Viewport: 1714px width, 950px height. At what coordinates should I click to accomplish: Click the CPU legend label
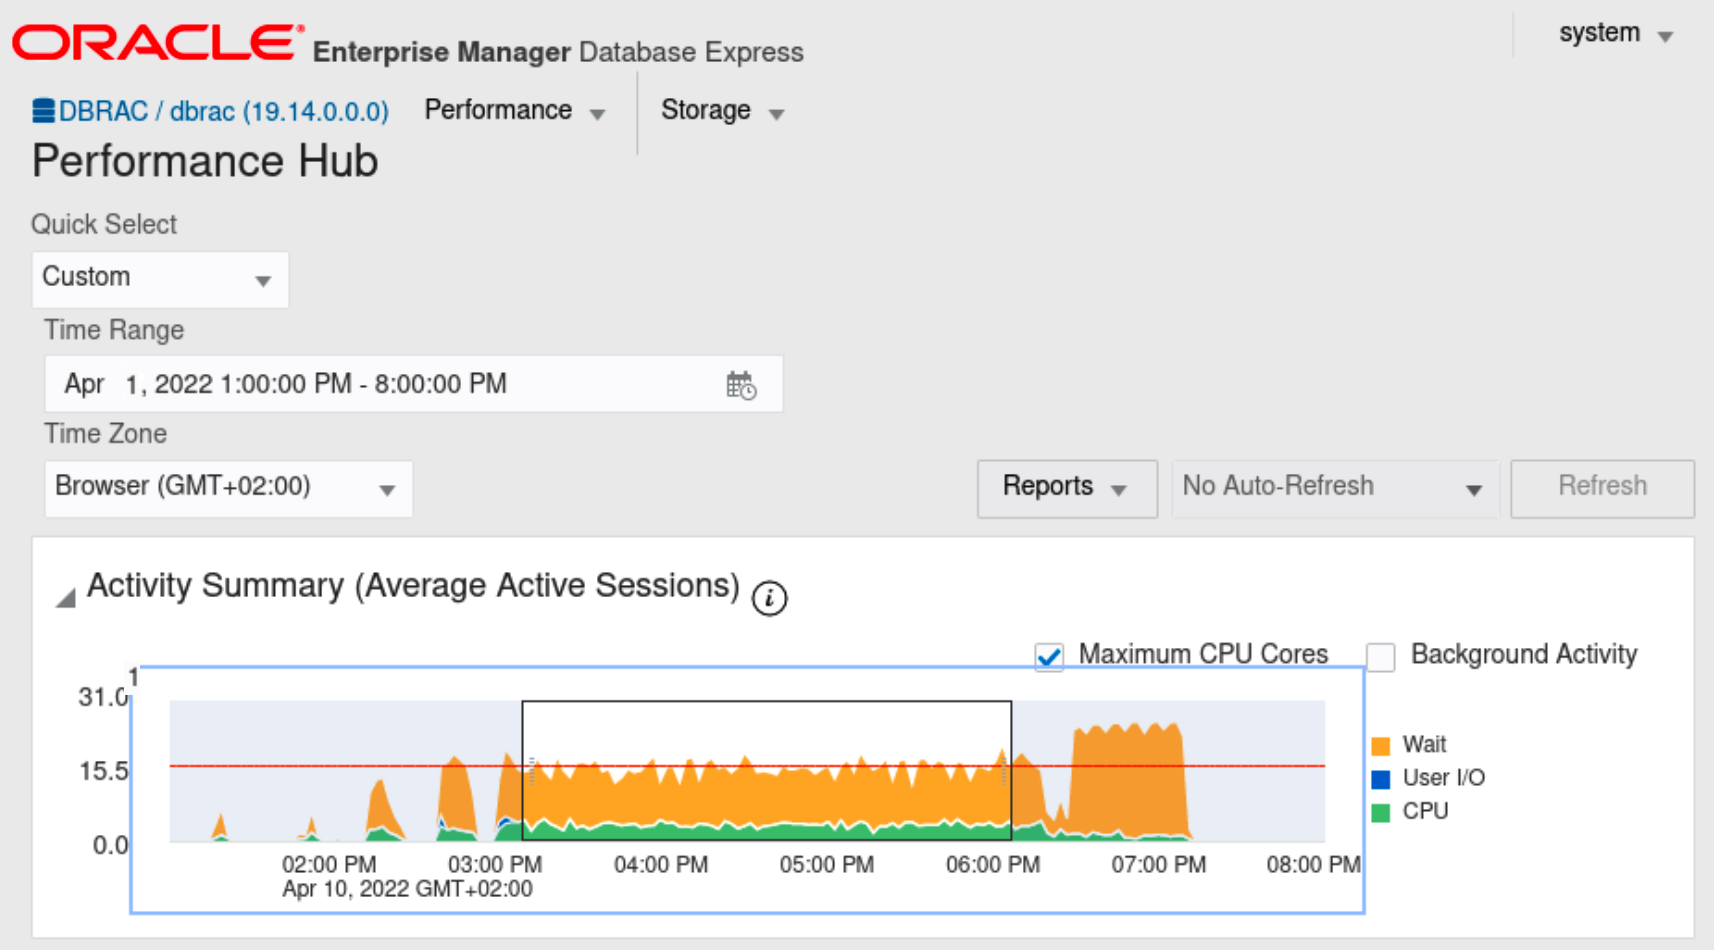tap(1425, 812)
